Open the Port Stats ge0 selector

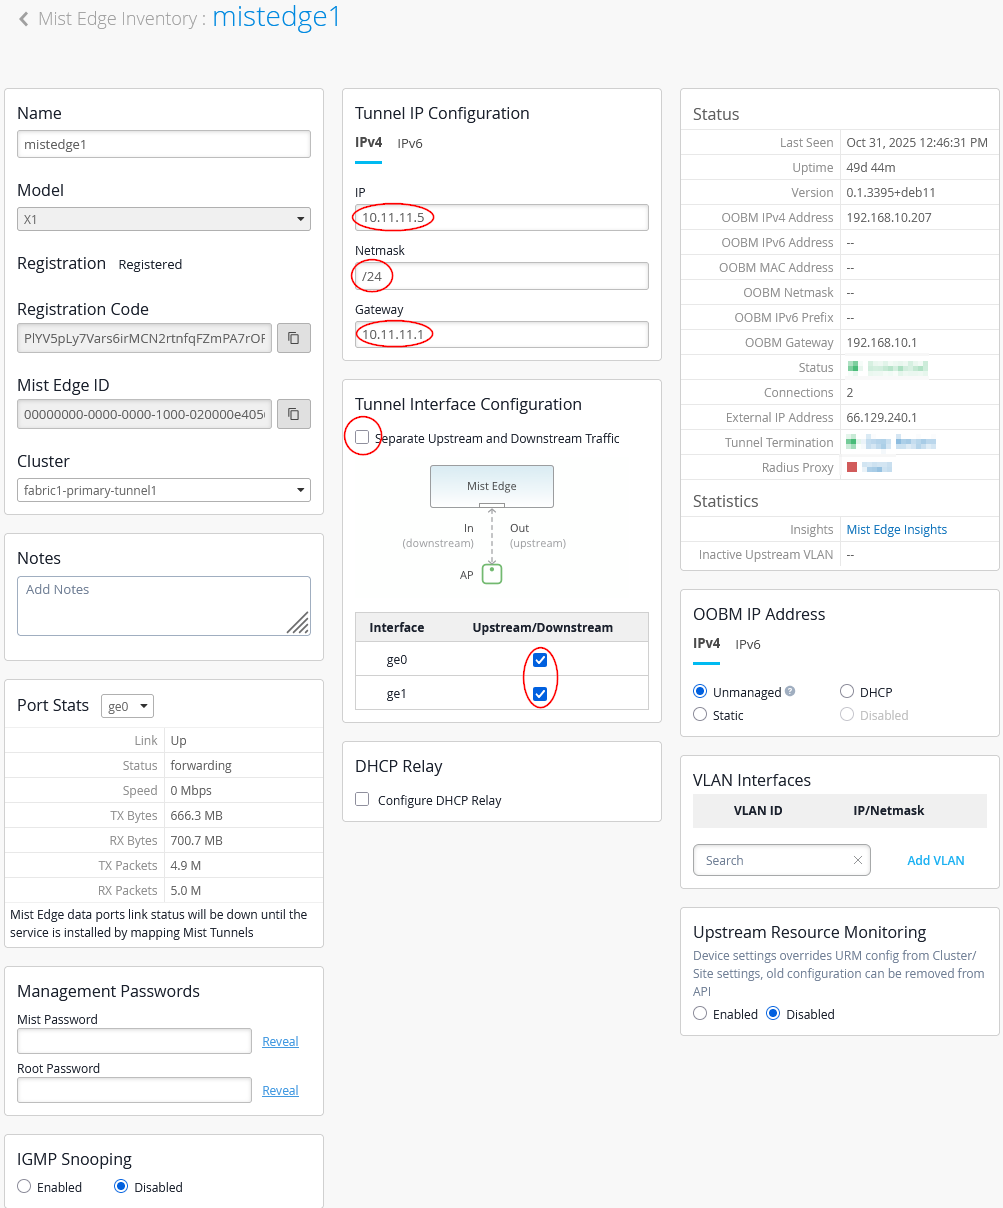[x=127, y=706]
